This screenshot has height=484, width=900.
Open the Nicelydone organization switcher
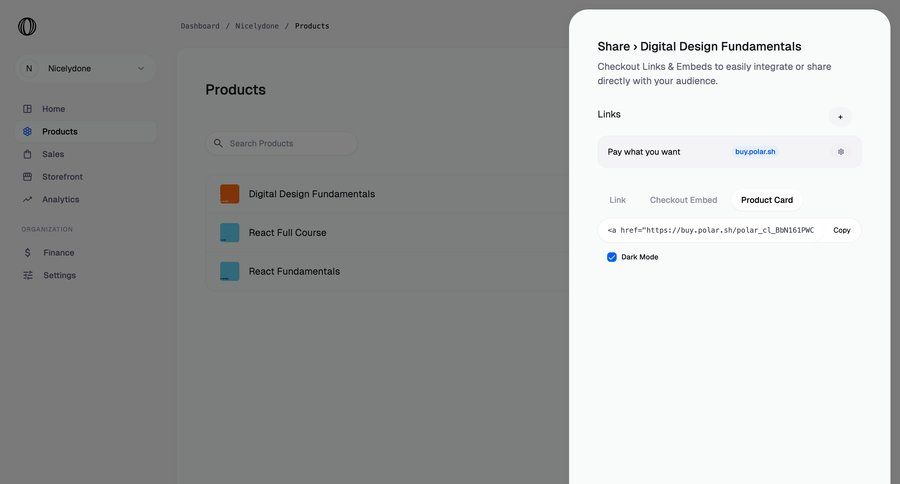[x=86, y=68]
